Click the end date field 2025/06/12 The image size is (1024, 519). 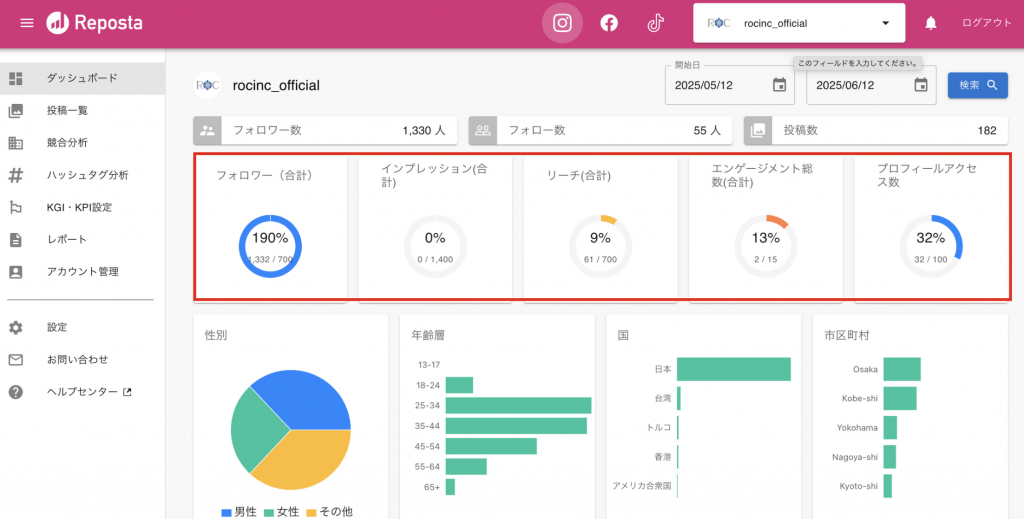pos(871,85)
